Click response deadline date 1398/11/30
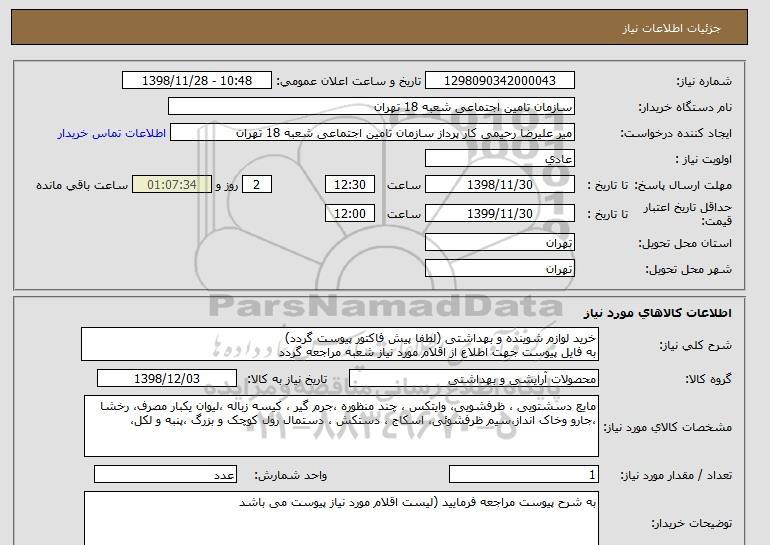The height and width of the screenshot is (545, 770). (499, 185)
